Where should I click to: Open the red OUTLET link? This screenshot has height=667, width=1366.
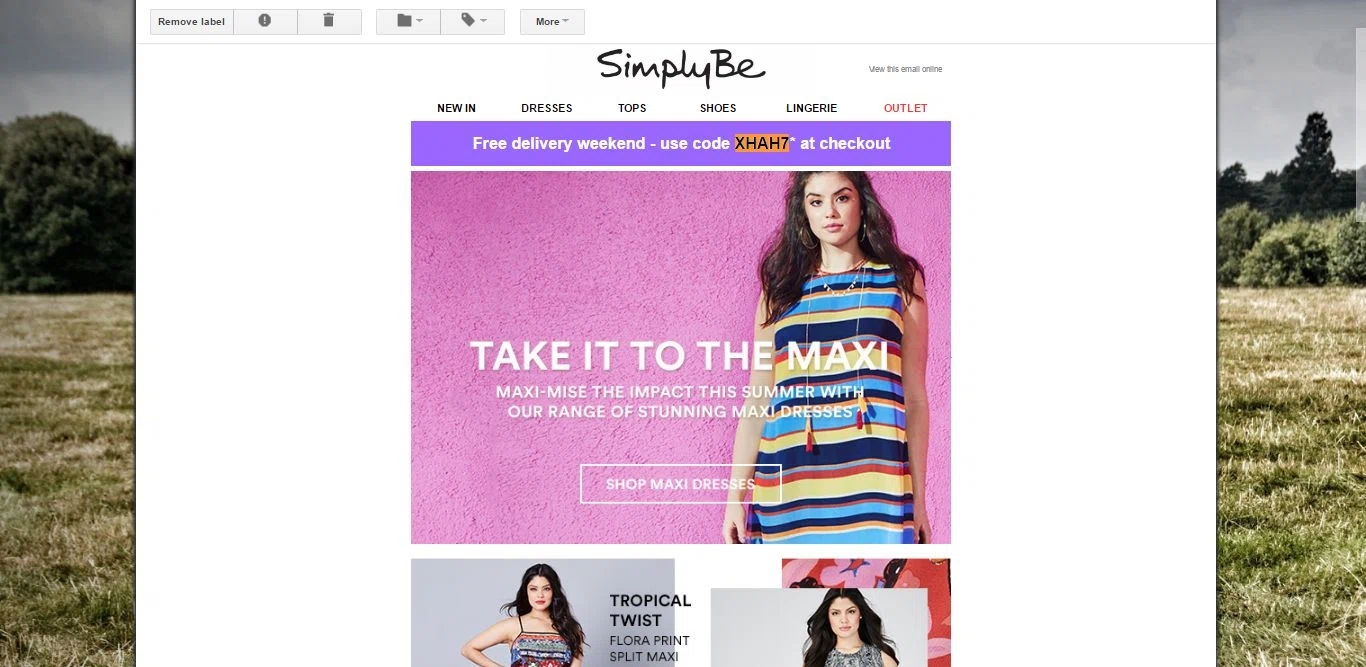click(906, 108)
